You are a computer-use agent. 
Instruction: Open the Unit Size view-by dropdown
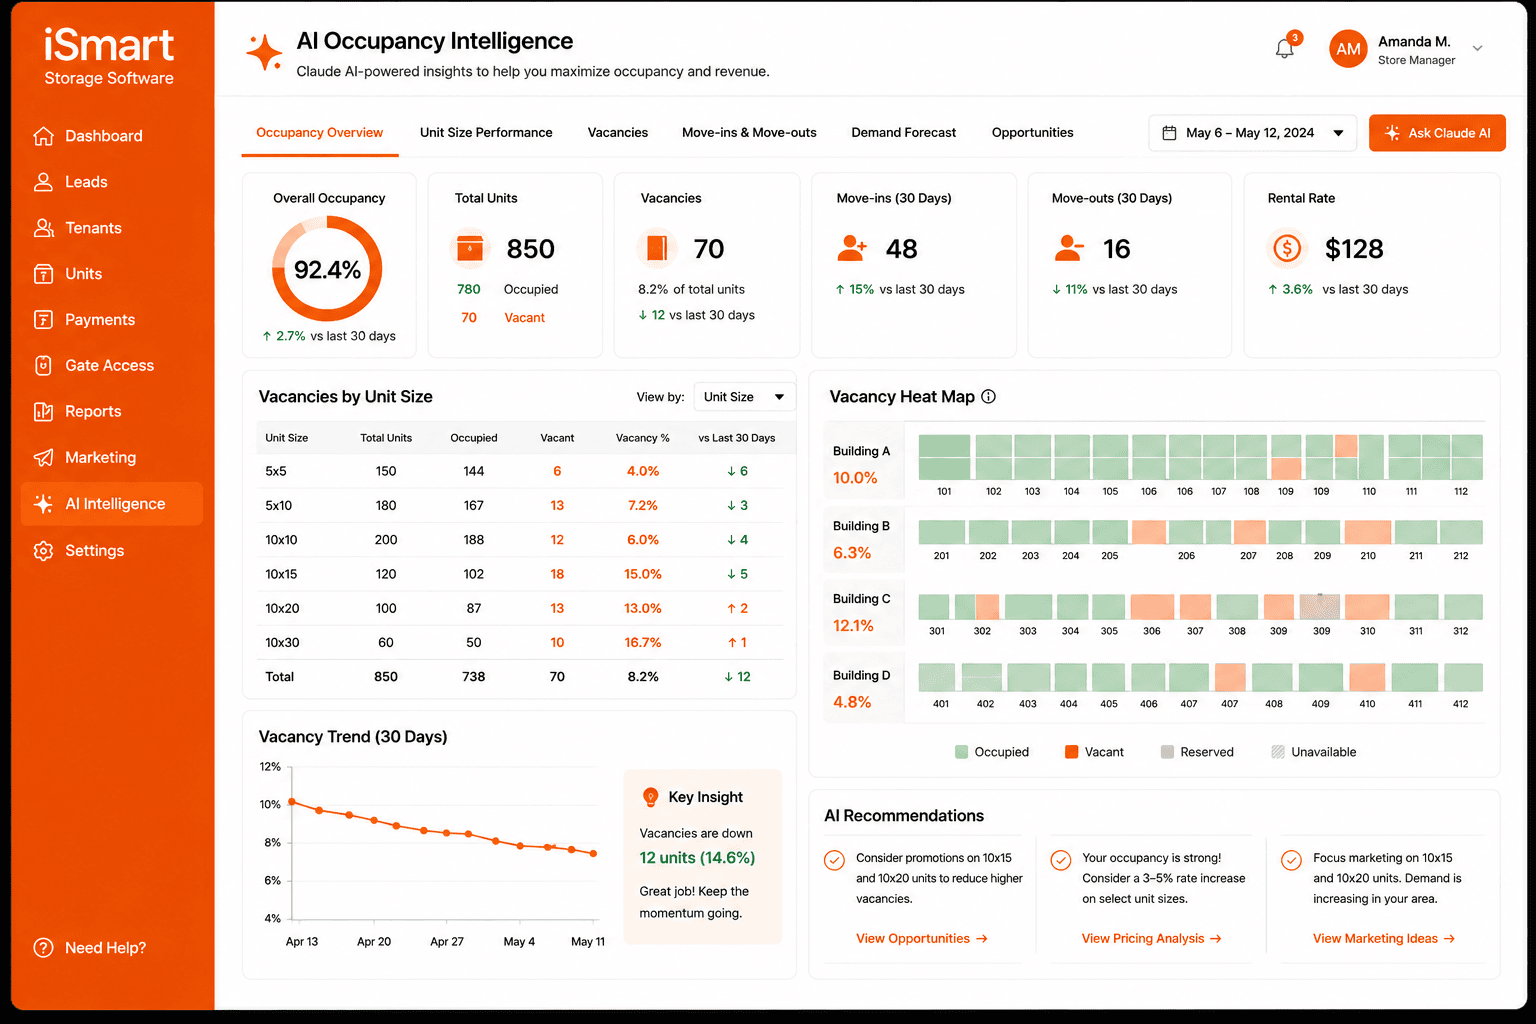tap(744, 397)
